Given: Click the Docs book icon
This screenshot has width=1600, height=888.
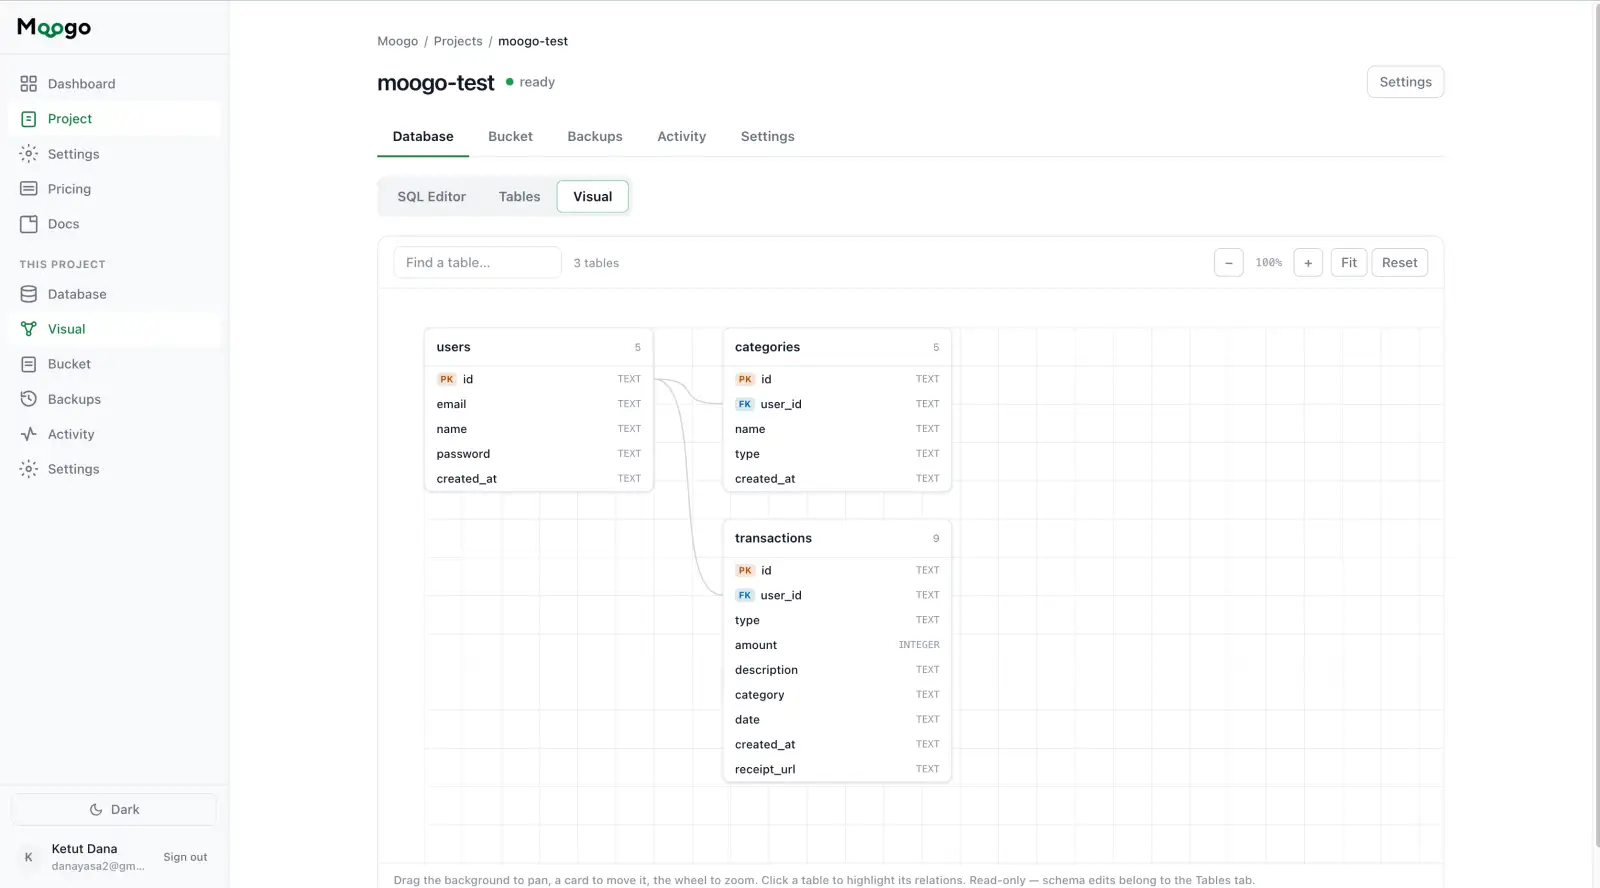Looking at the screenshot, I should (x=29, y=224).
